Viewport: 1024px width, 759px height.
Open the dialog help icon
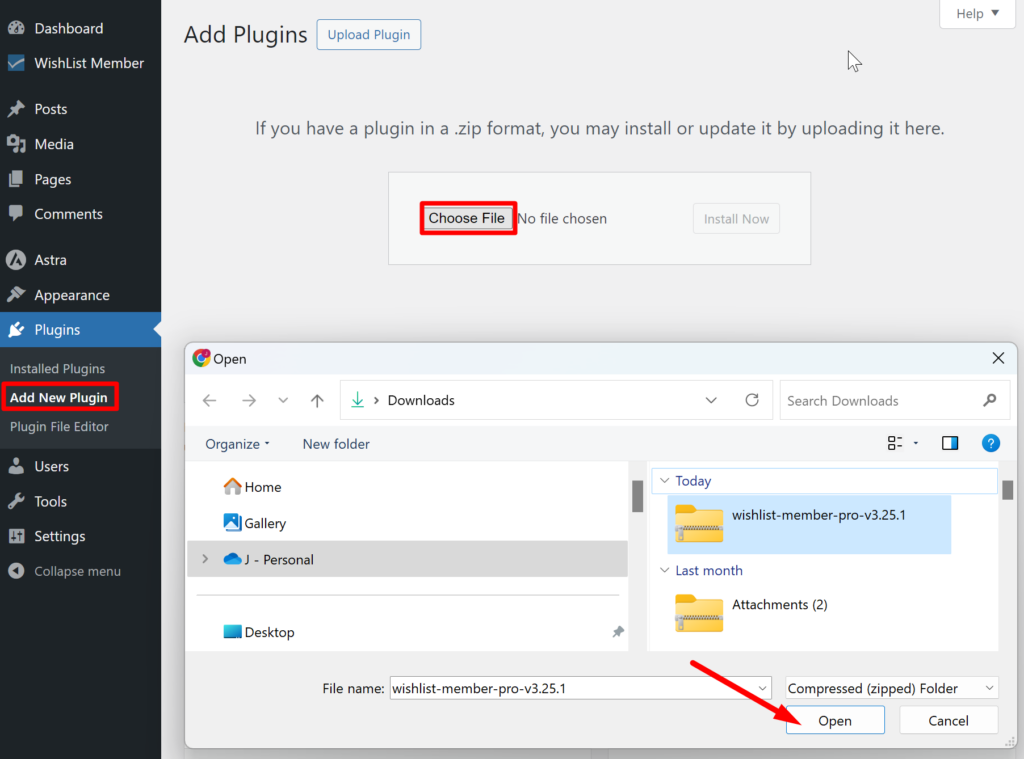click(991, 444)
